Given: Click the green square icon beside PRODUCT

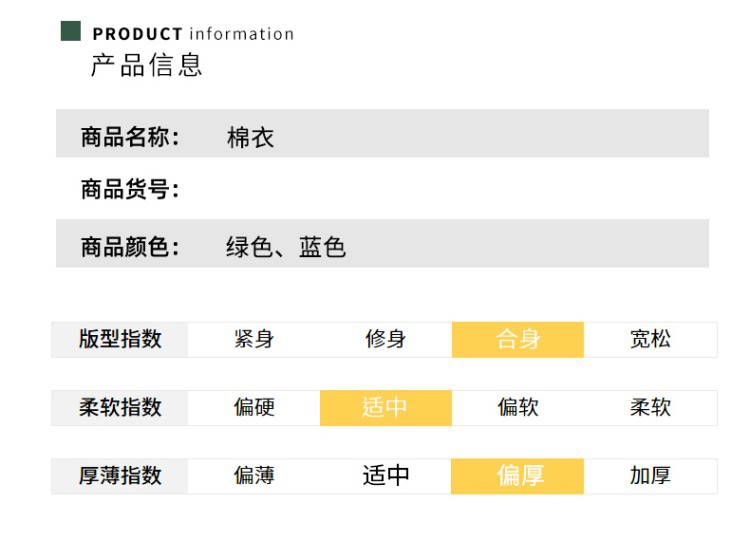Looking at the screenshot, I should pos(71,32).
